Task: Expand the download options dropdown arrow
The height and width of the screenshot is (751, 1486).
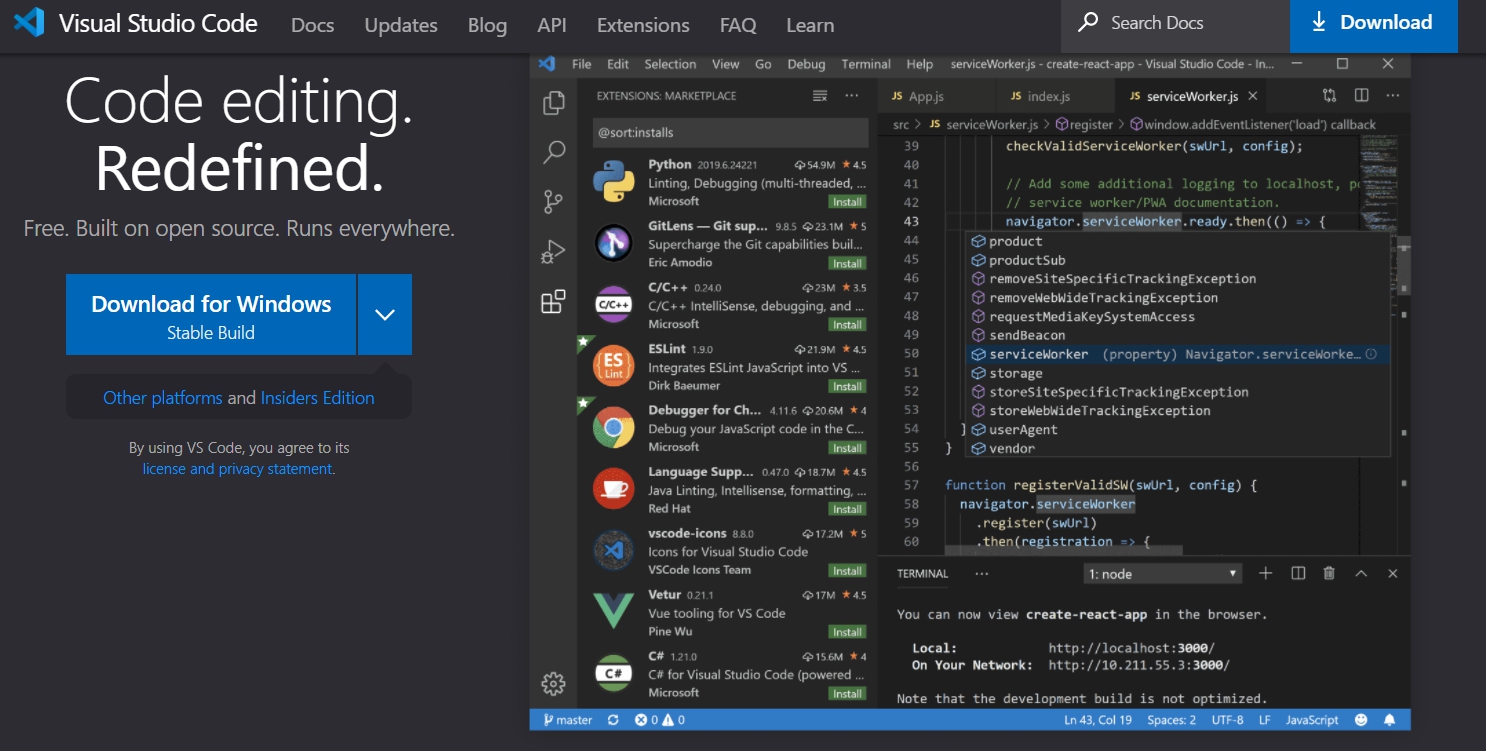Action: 385,314
